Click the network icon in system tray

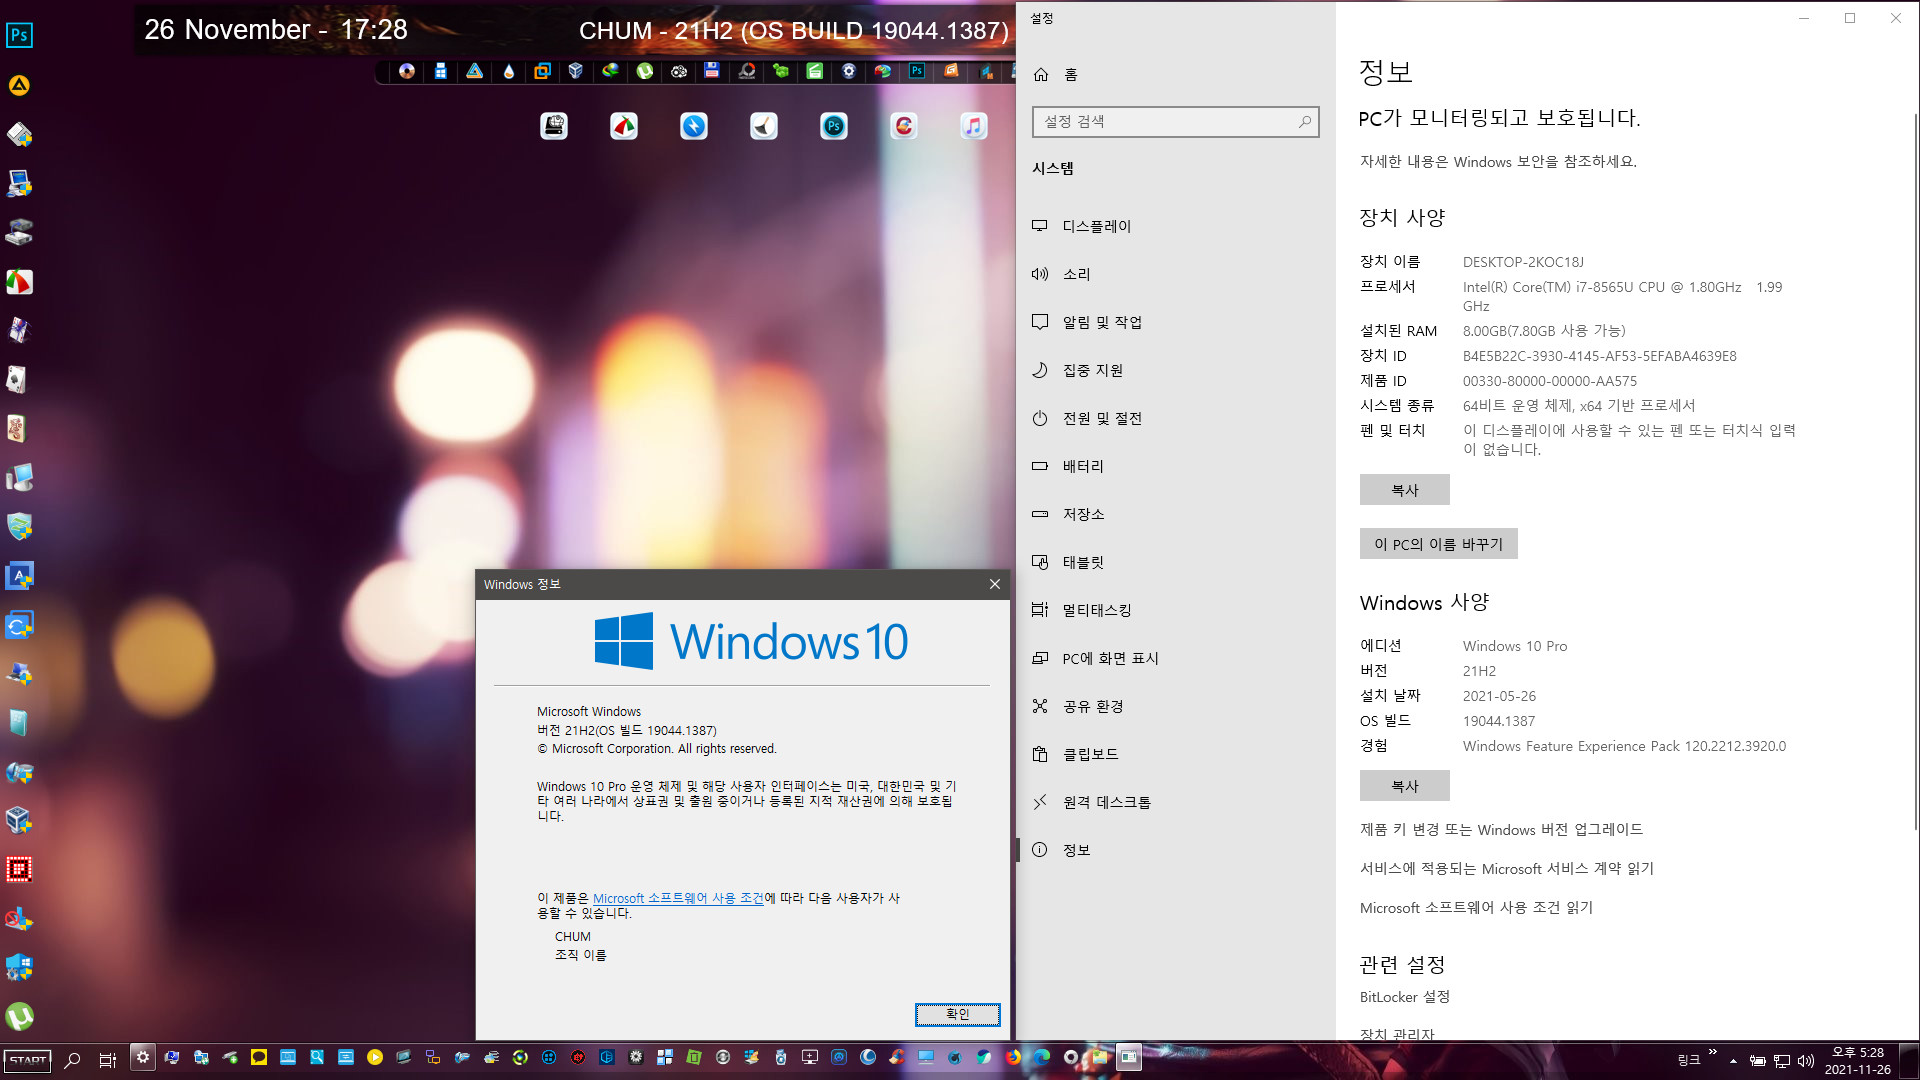[x=1782, y=1061]
